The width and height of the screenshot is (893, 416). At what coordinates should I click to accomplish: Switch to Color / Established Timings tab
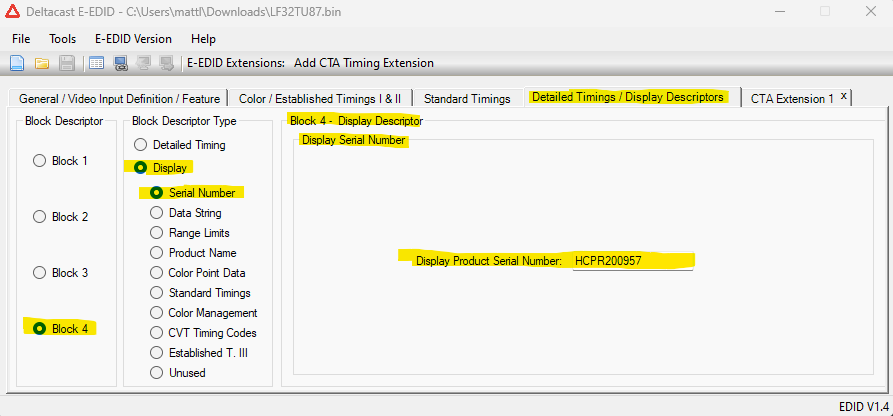(320, 99)
